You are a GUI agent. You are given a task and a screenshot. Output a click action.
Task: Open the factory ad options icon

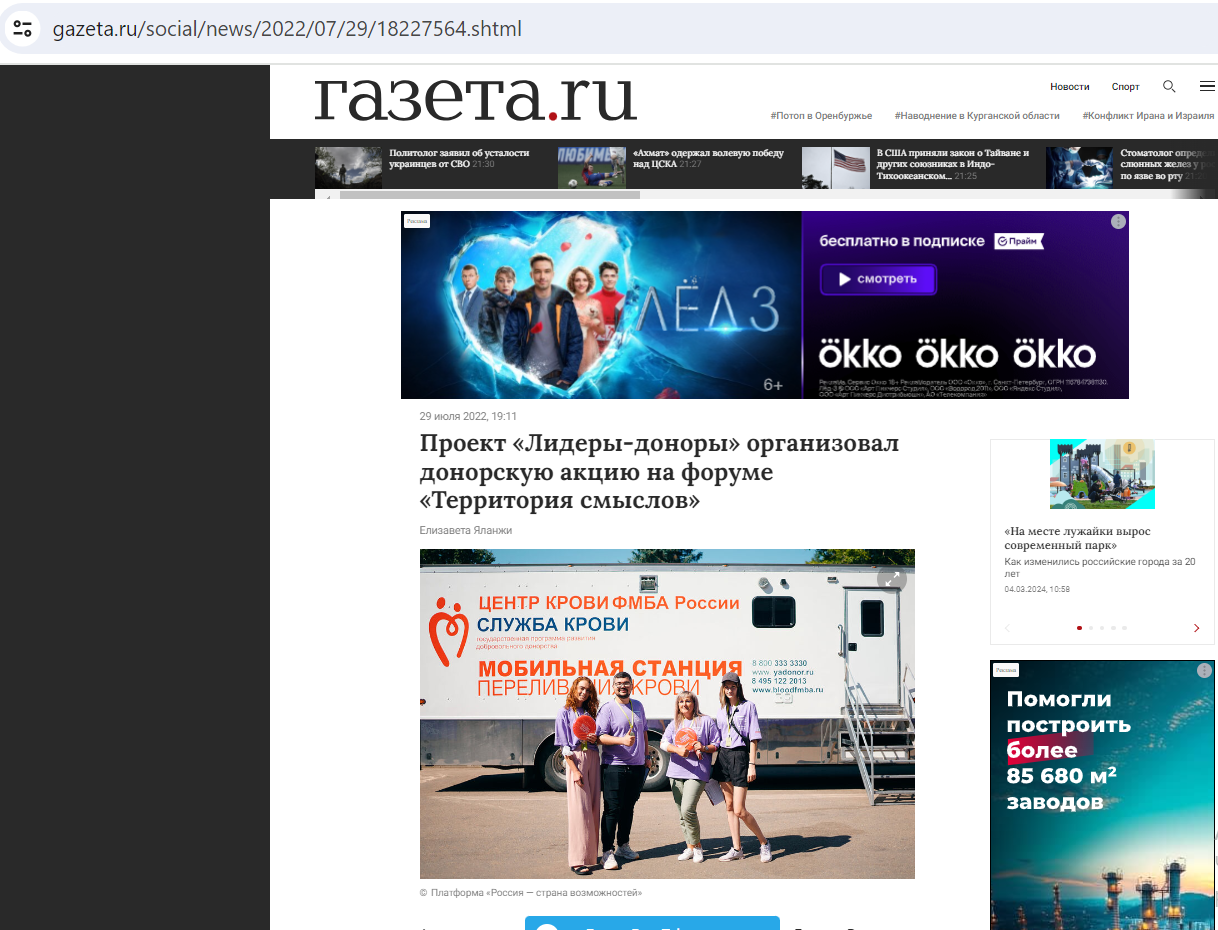[x=1204, y=670]
